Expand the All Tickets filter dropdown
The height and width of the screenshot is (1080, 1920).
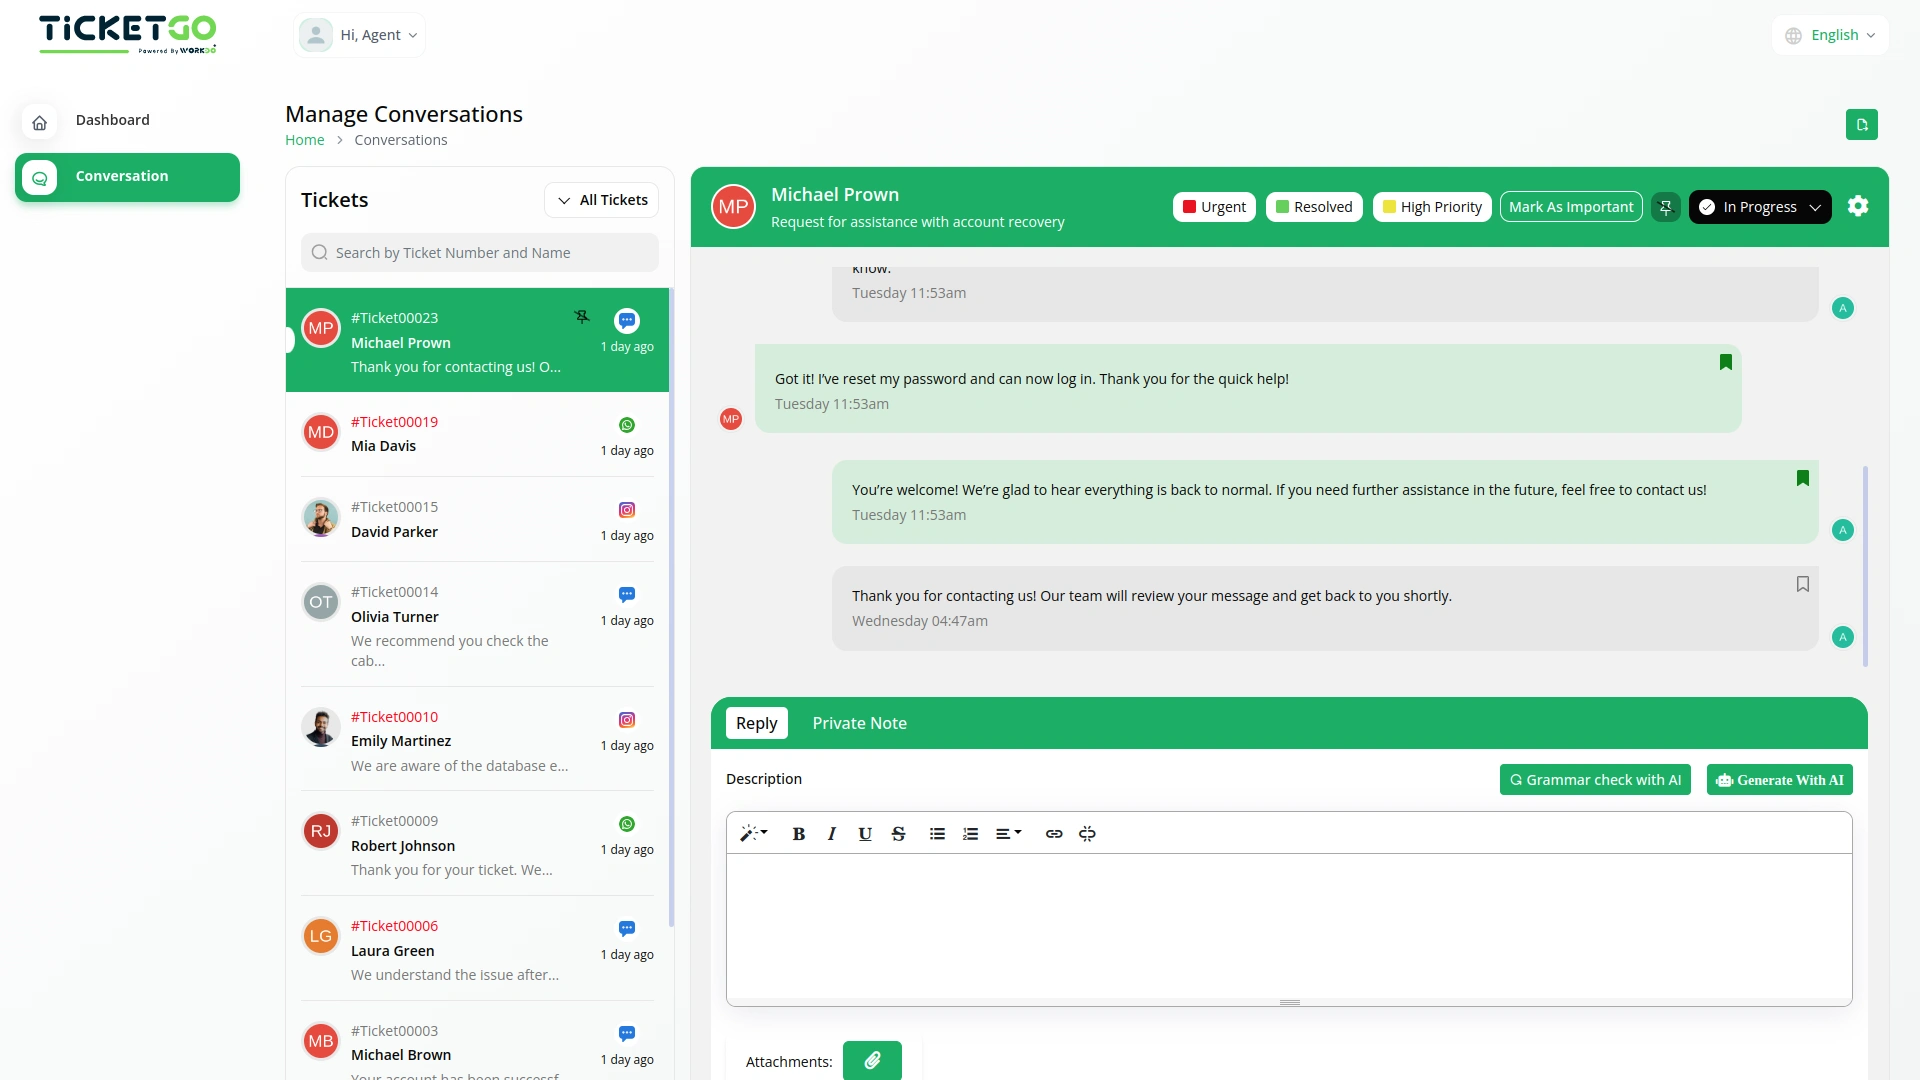601,199
